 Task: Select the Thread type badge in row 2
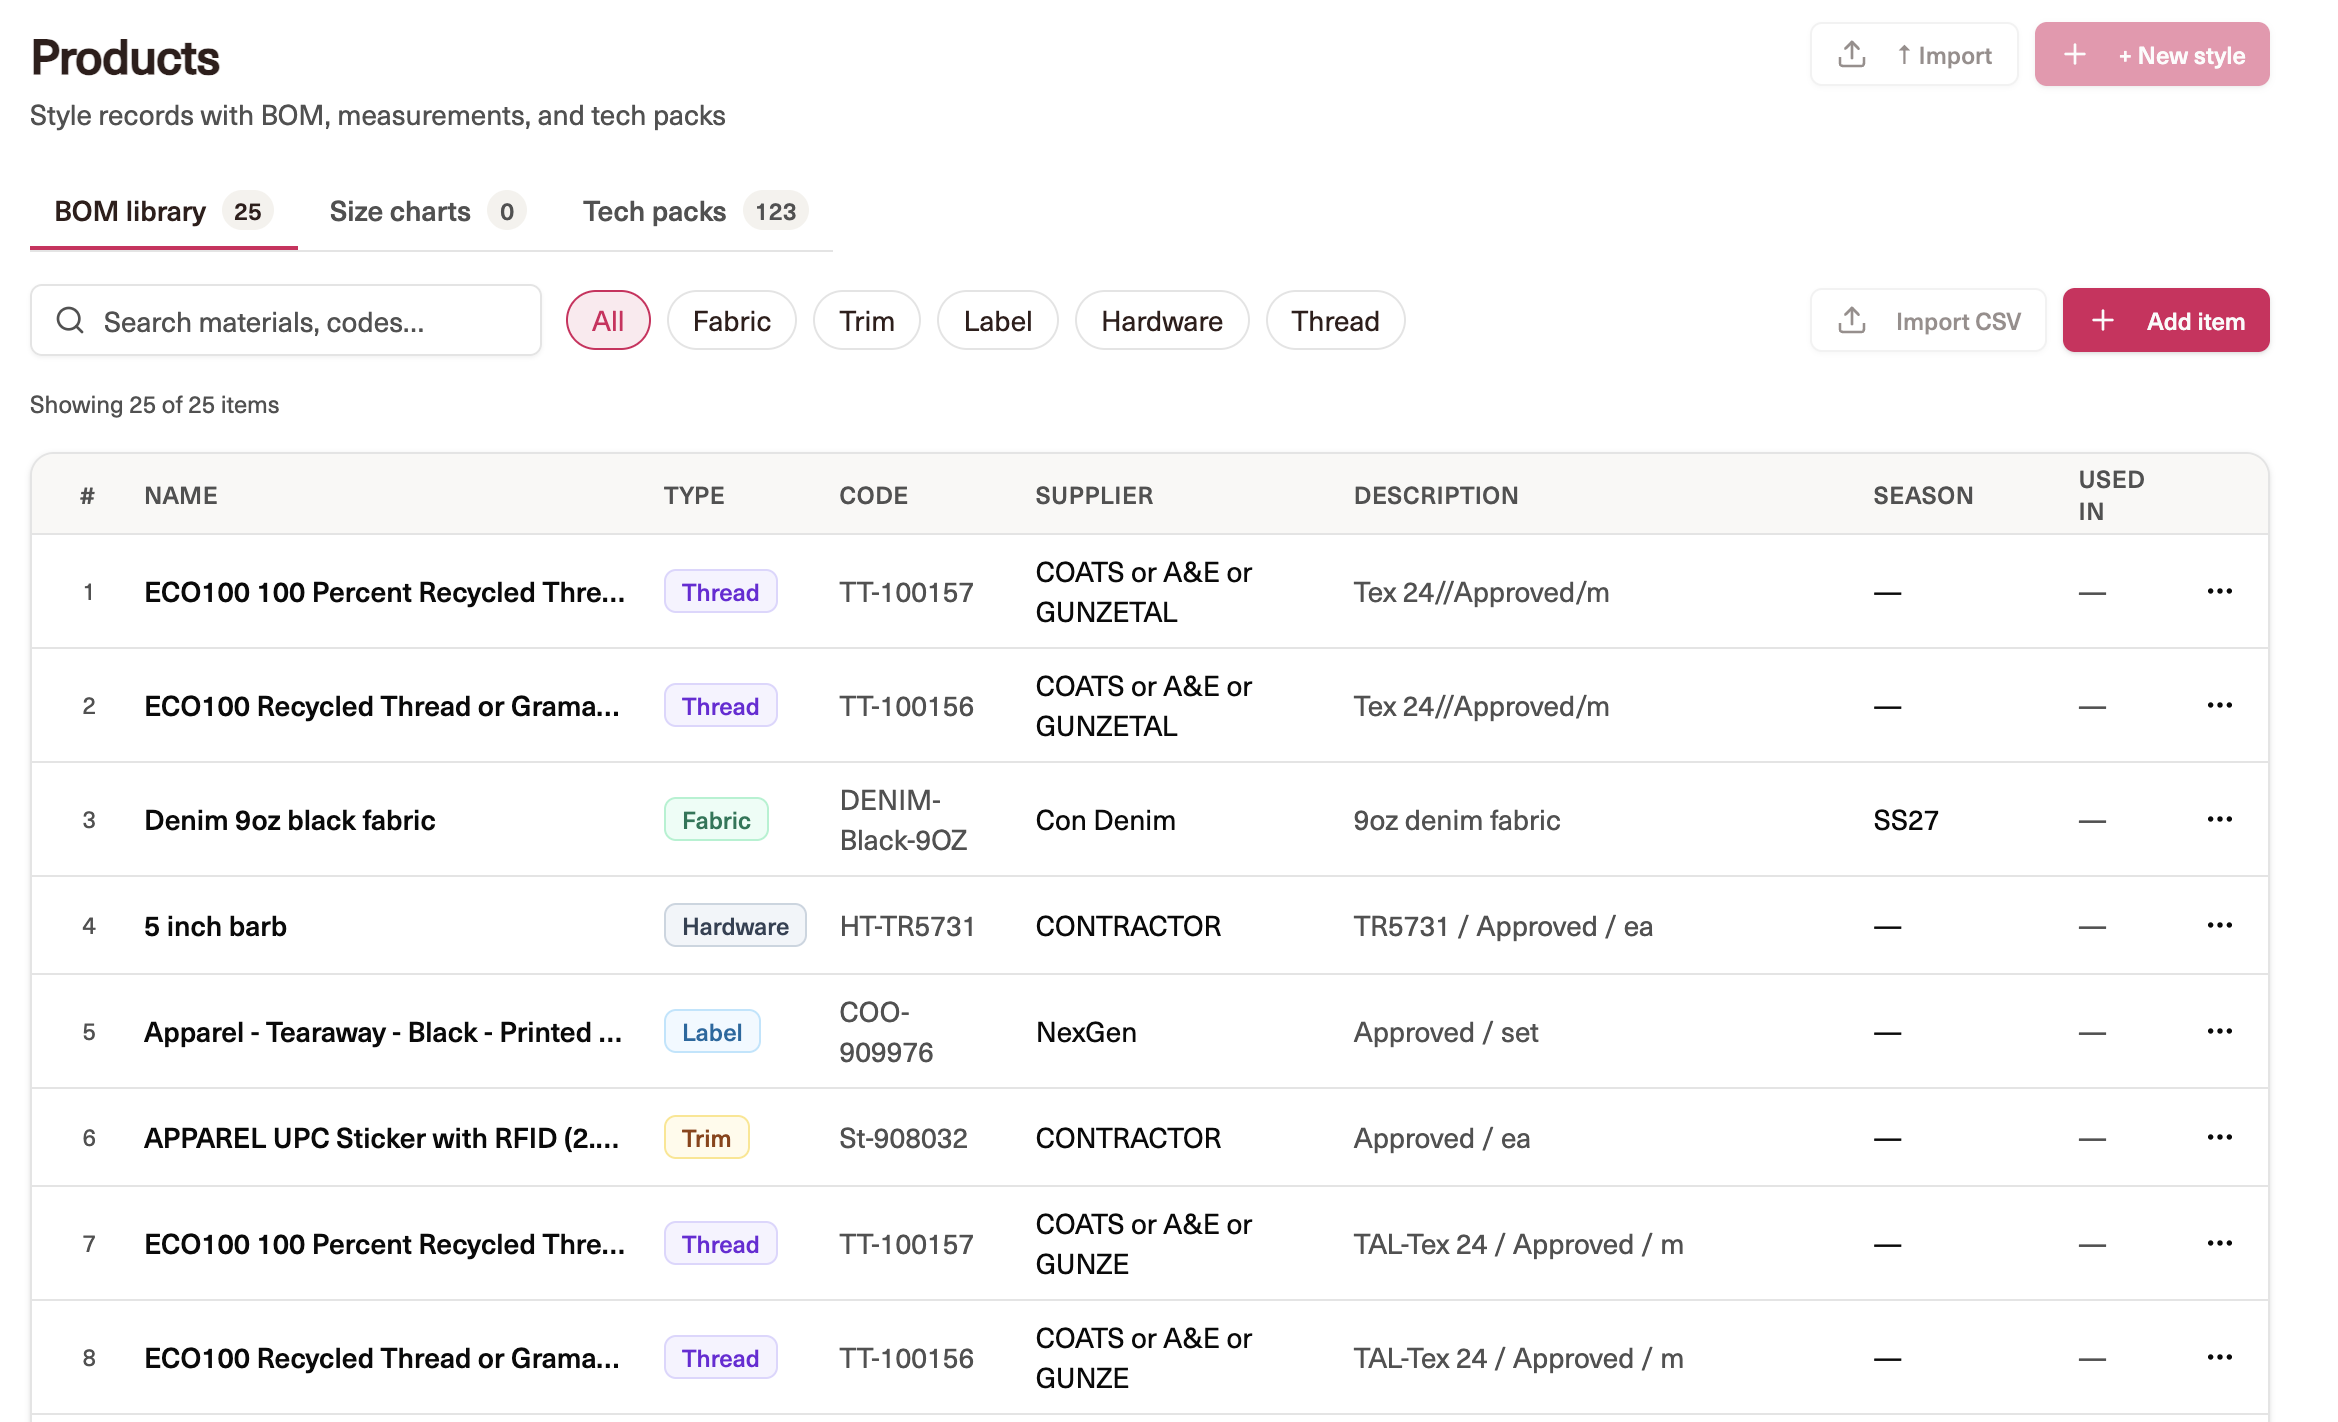pyautogui.click(x=720, y=706)
